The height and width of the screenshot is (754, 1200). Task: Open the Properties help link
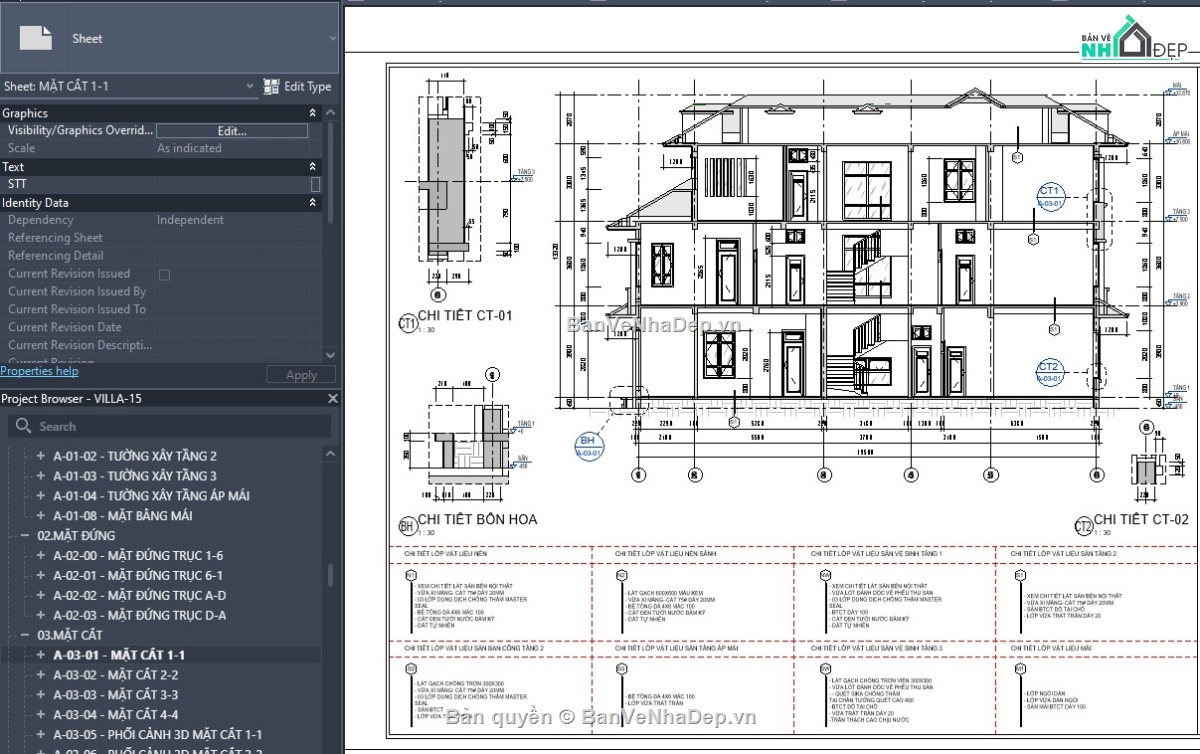pyautogui.click(x=39, y=370)
